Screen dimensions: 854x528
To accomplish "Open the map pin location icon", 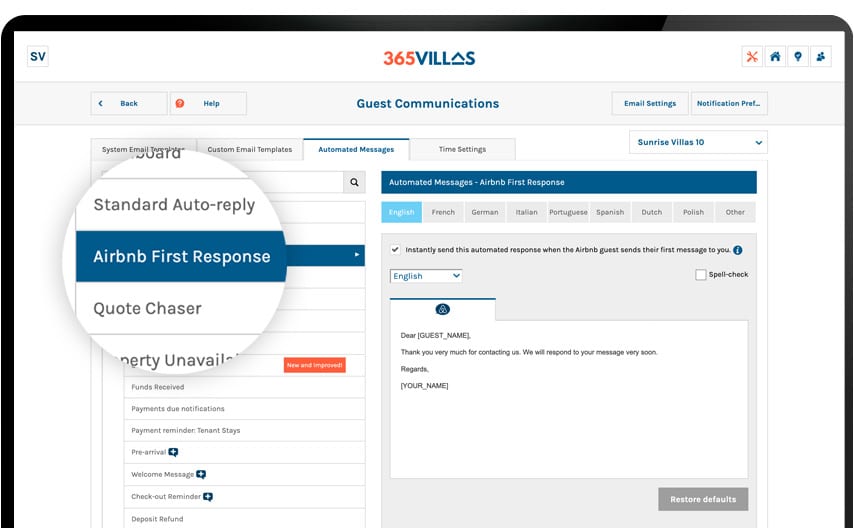I will pos(798,57).
